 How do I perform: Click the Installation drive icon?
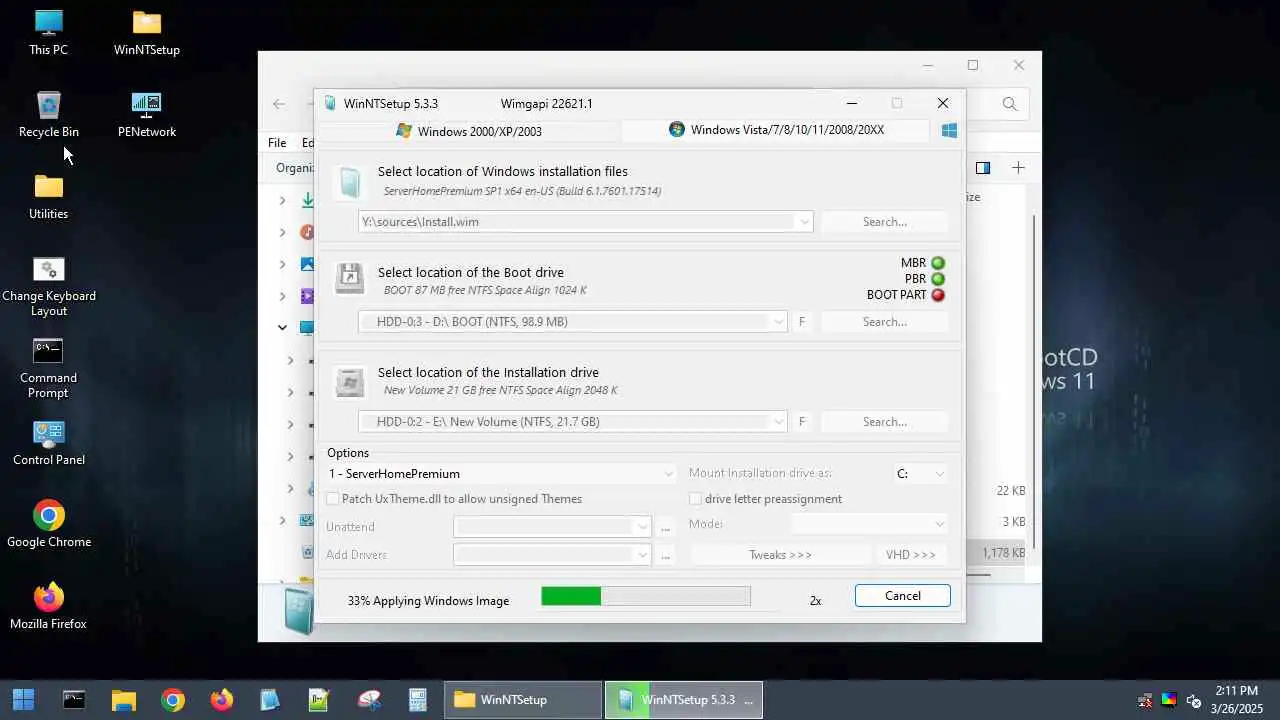click(x=349, y=381)
